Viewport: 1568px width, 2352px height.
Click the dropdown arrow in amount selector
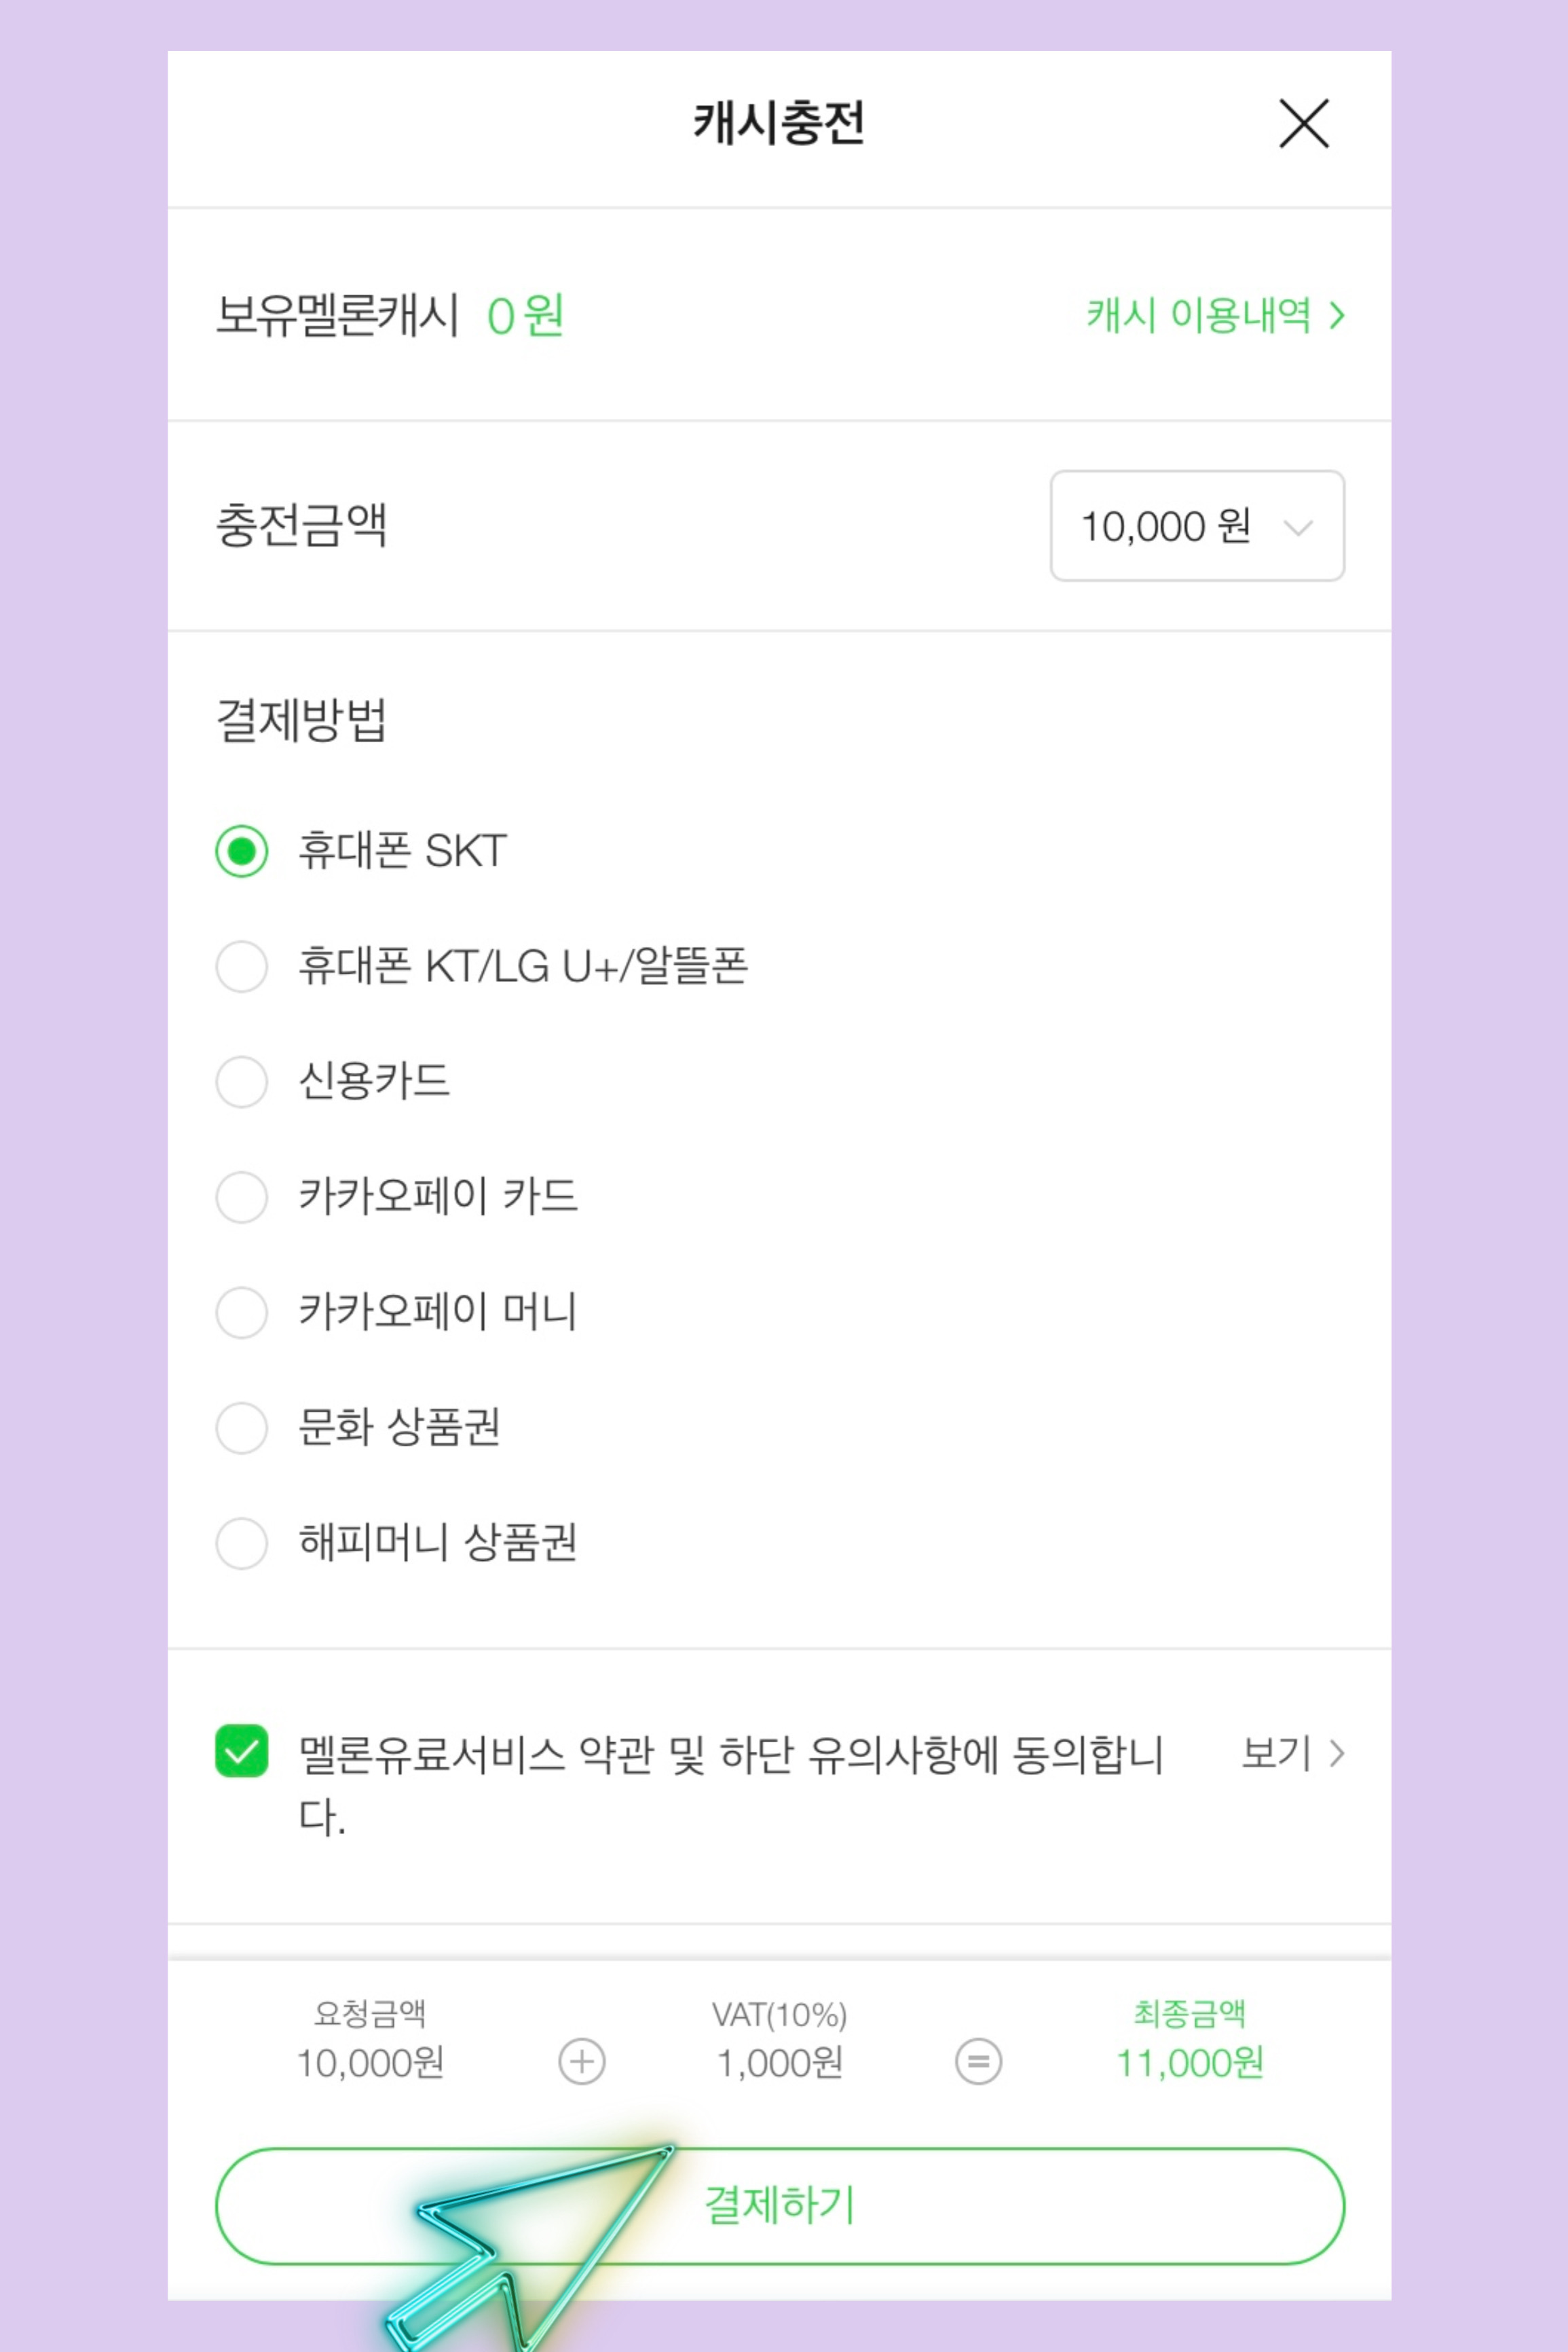tap(1297, 528)
